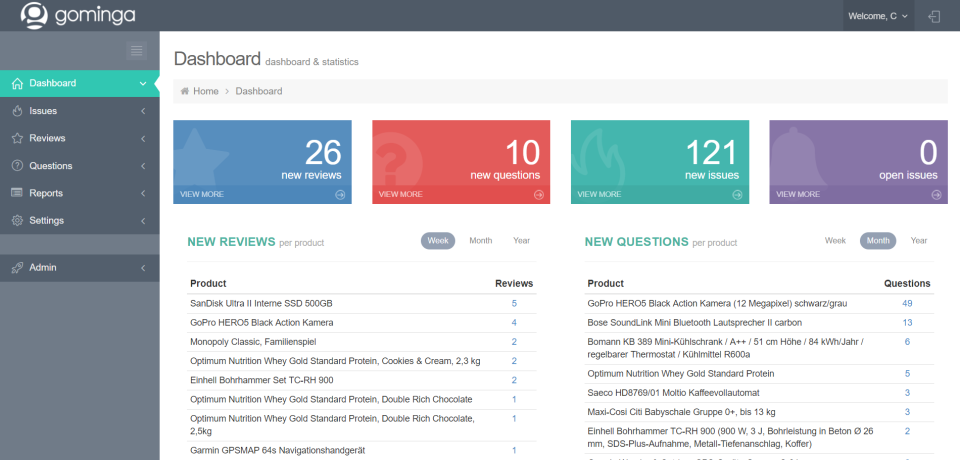Click VIEW MORE on the new questions card
Screen dimensions: 960x460
[x=400, y=194]
